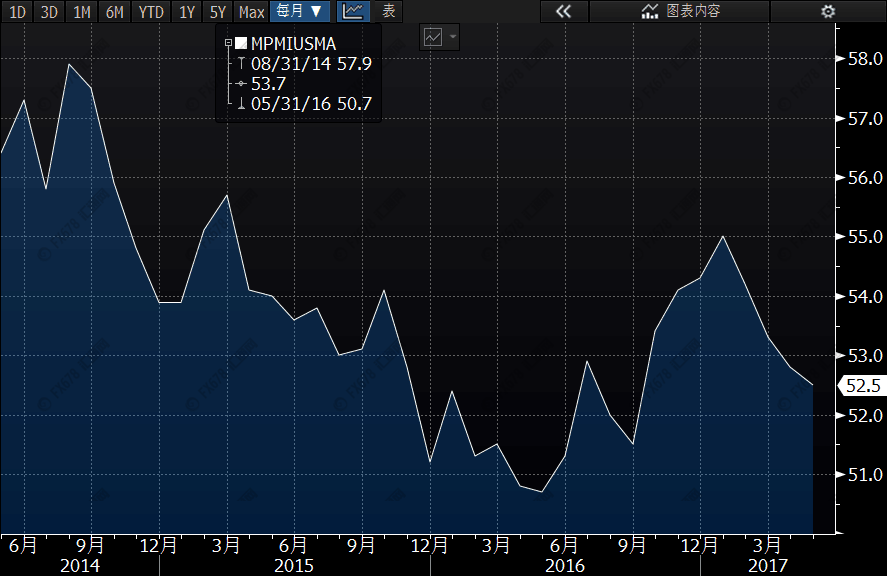This screenshot has width=887, height=576.
Task: Expand the chart type dropdown arrow
Action: click(x=454, y=37)
